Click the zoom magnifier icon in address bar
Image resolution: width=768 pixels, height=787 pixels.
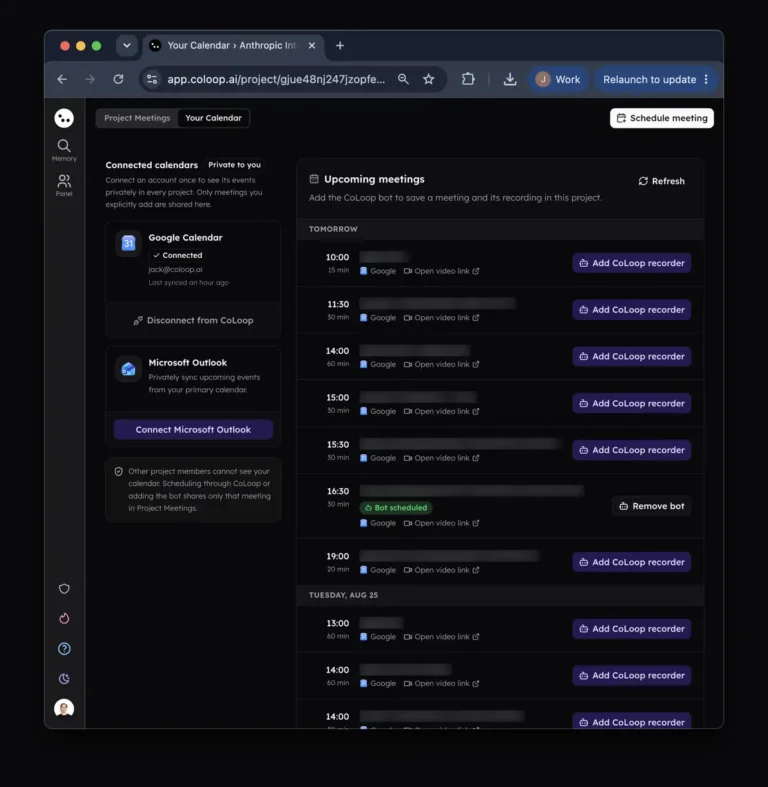(x=403, y=79)
